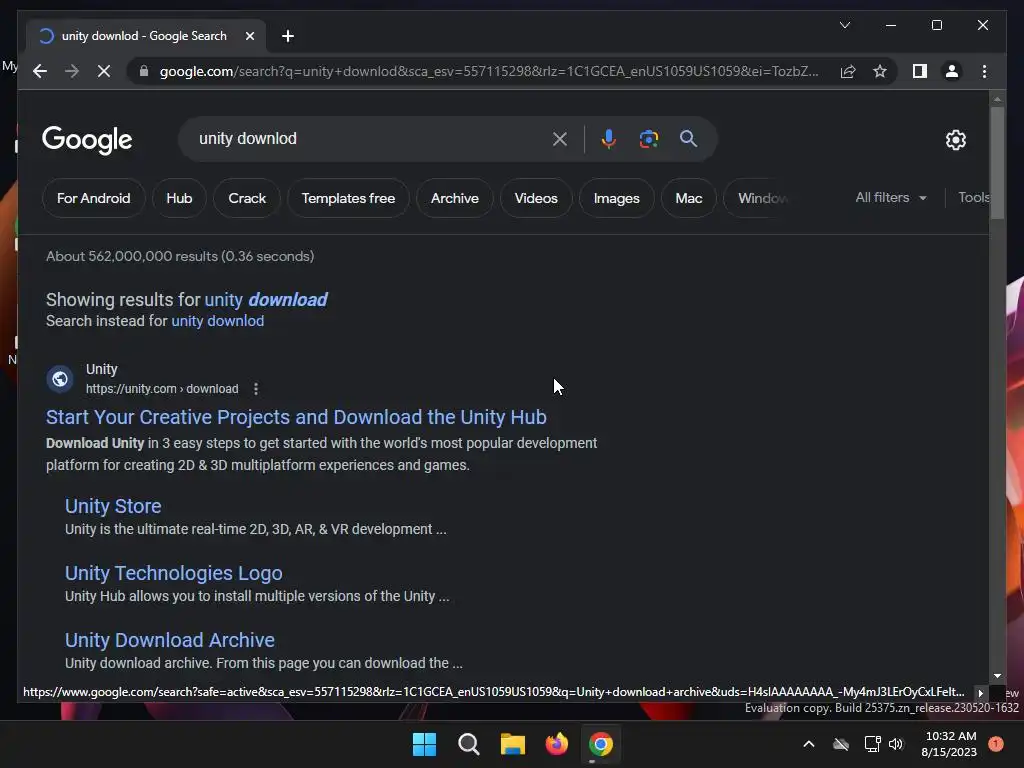Go to the Google logo homepage

(87, 140)
